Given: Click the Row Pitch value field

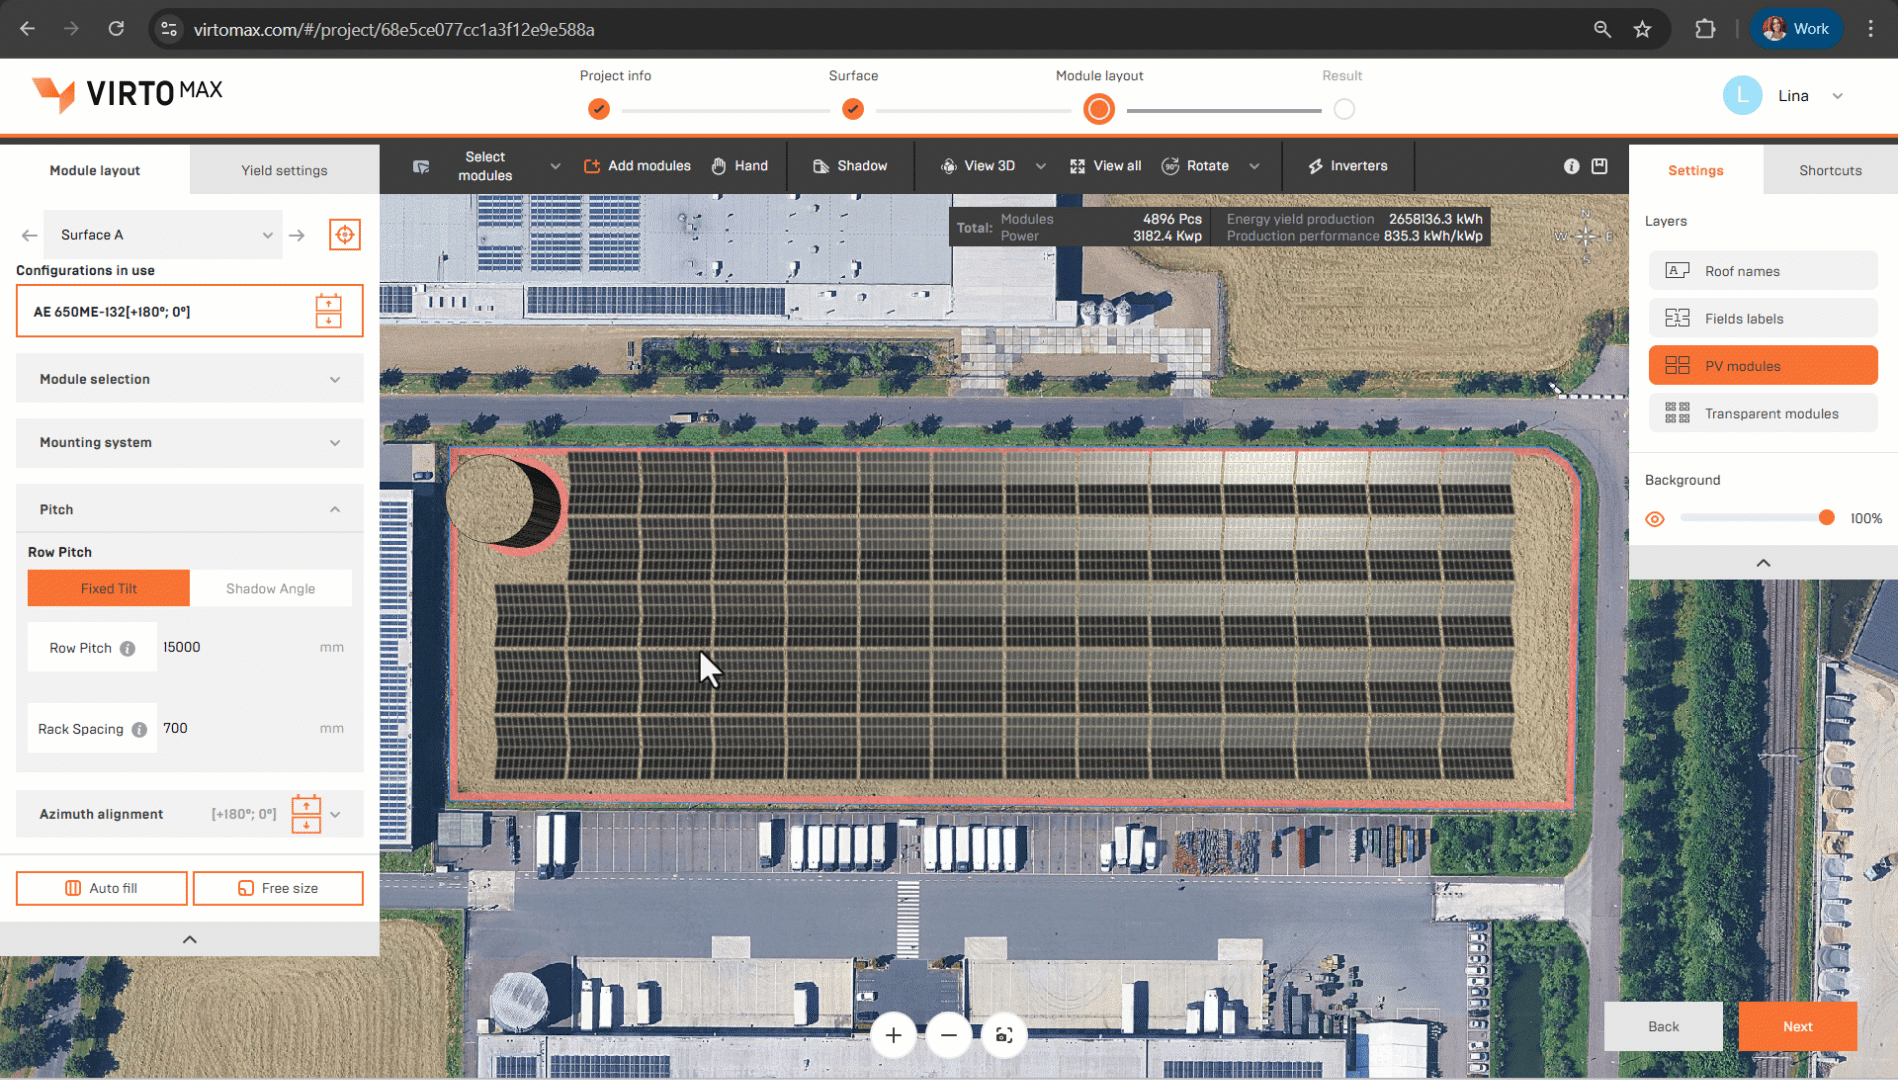Looking at the screenshot, I should [x=235, y=647].
